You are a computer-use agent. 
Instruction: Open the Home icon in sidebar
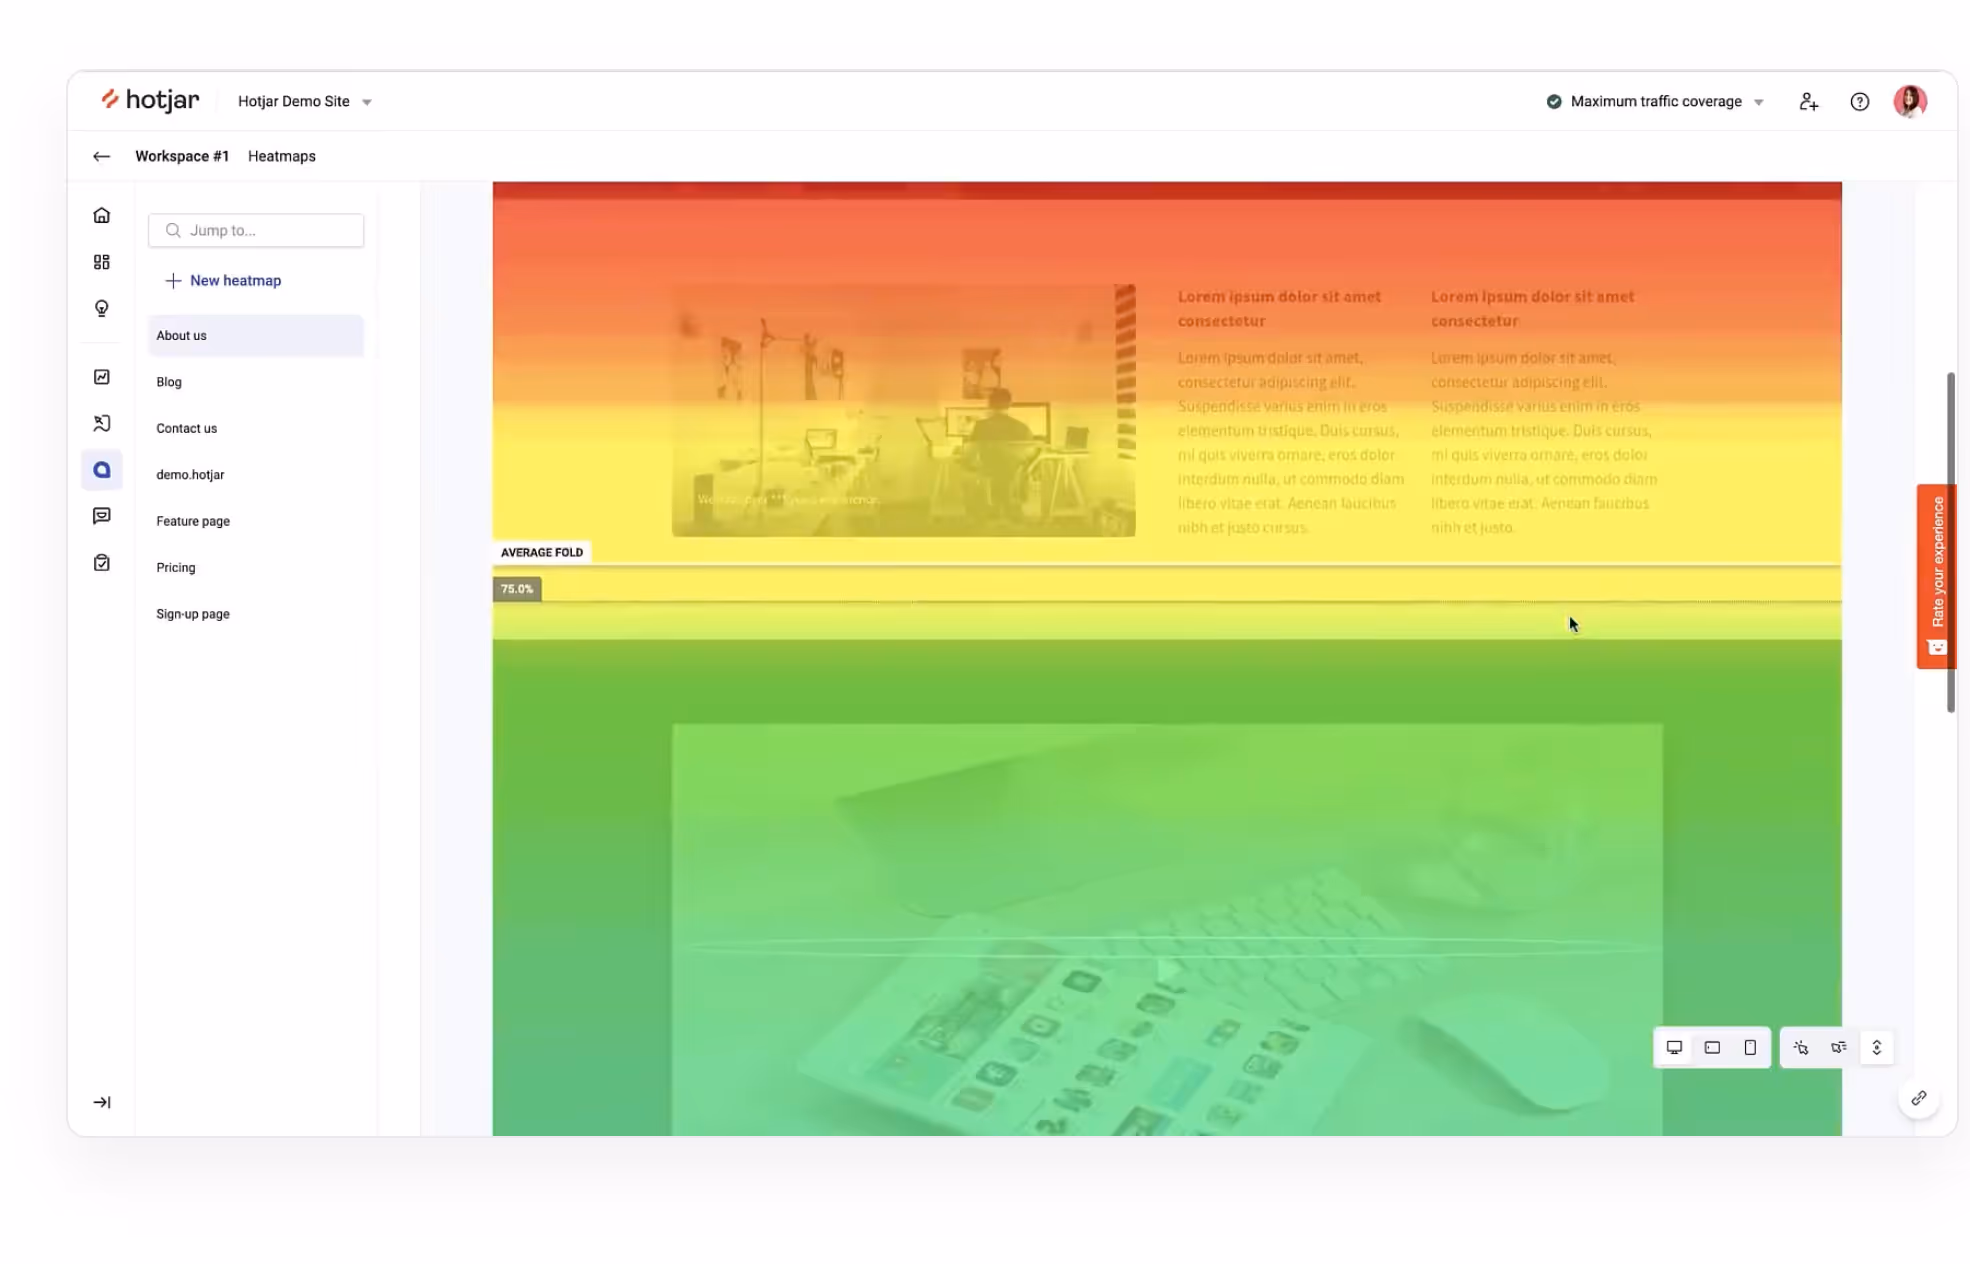(x=102, y=215)
